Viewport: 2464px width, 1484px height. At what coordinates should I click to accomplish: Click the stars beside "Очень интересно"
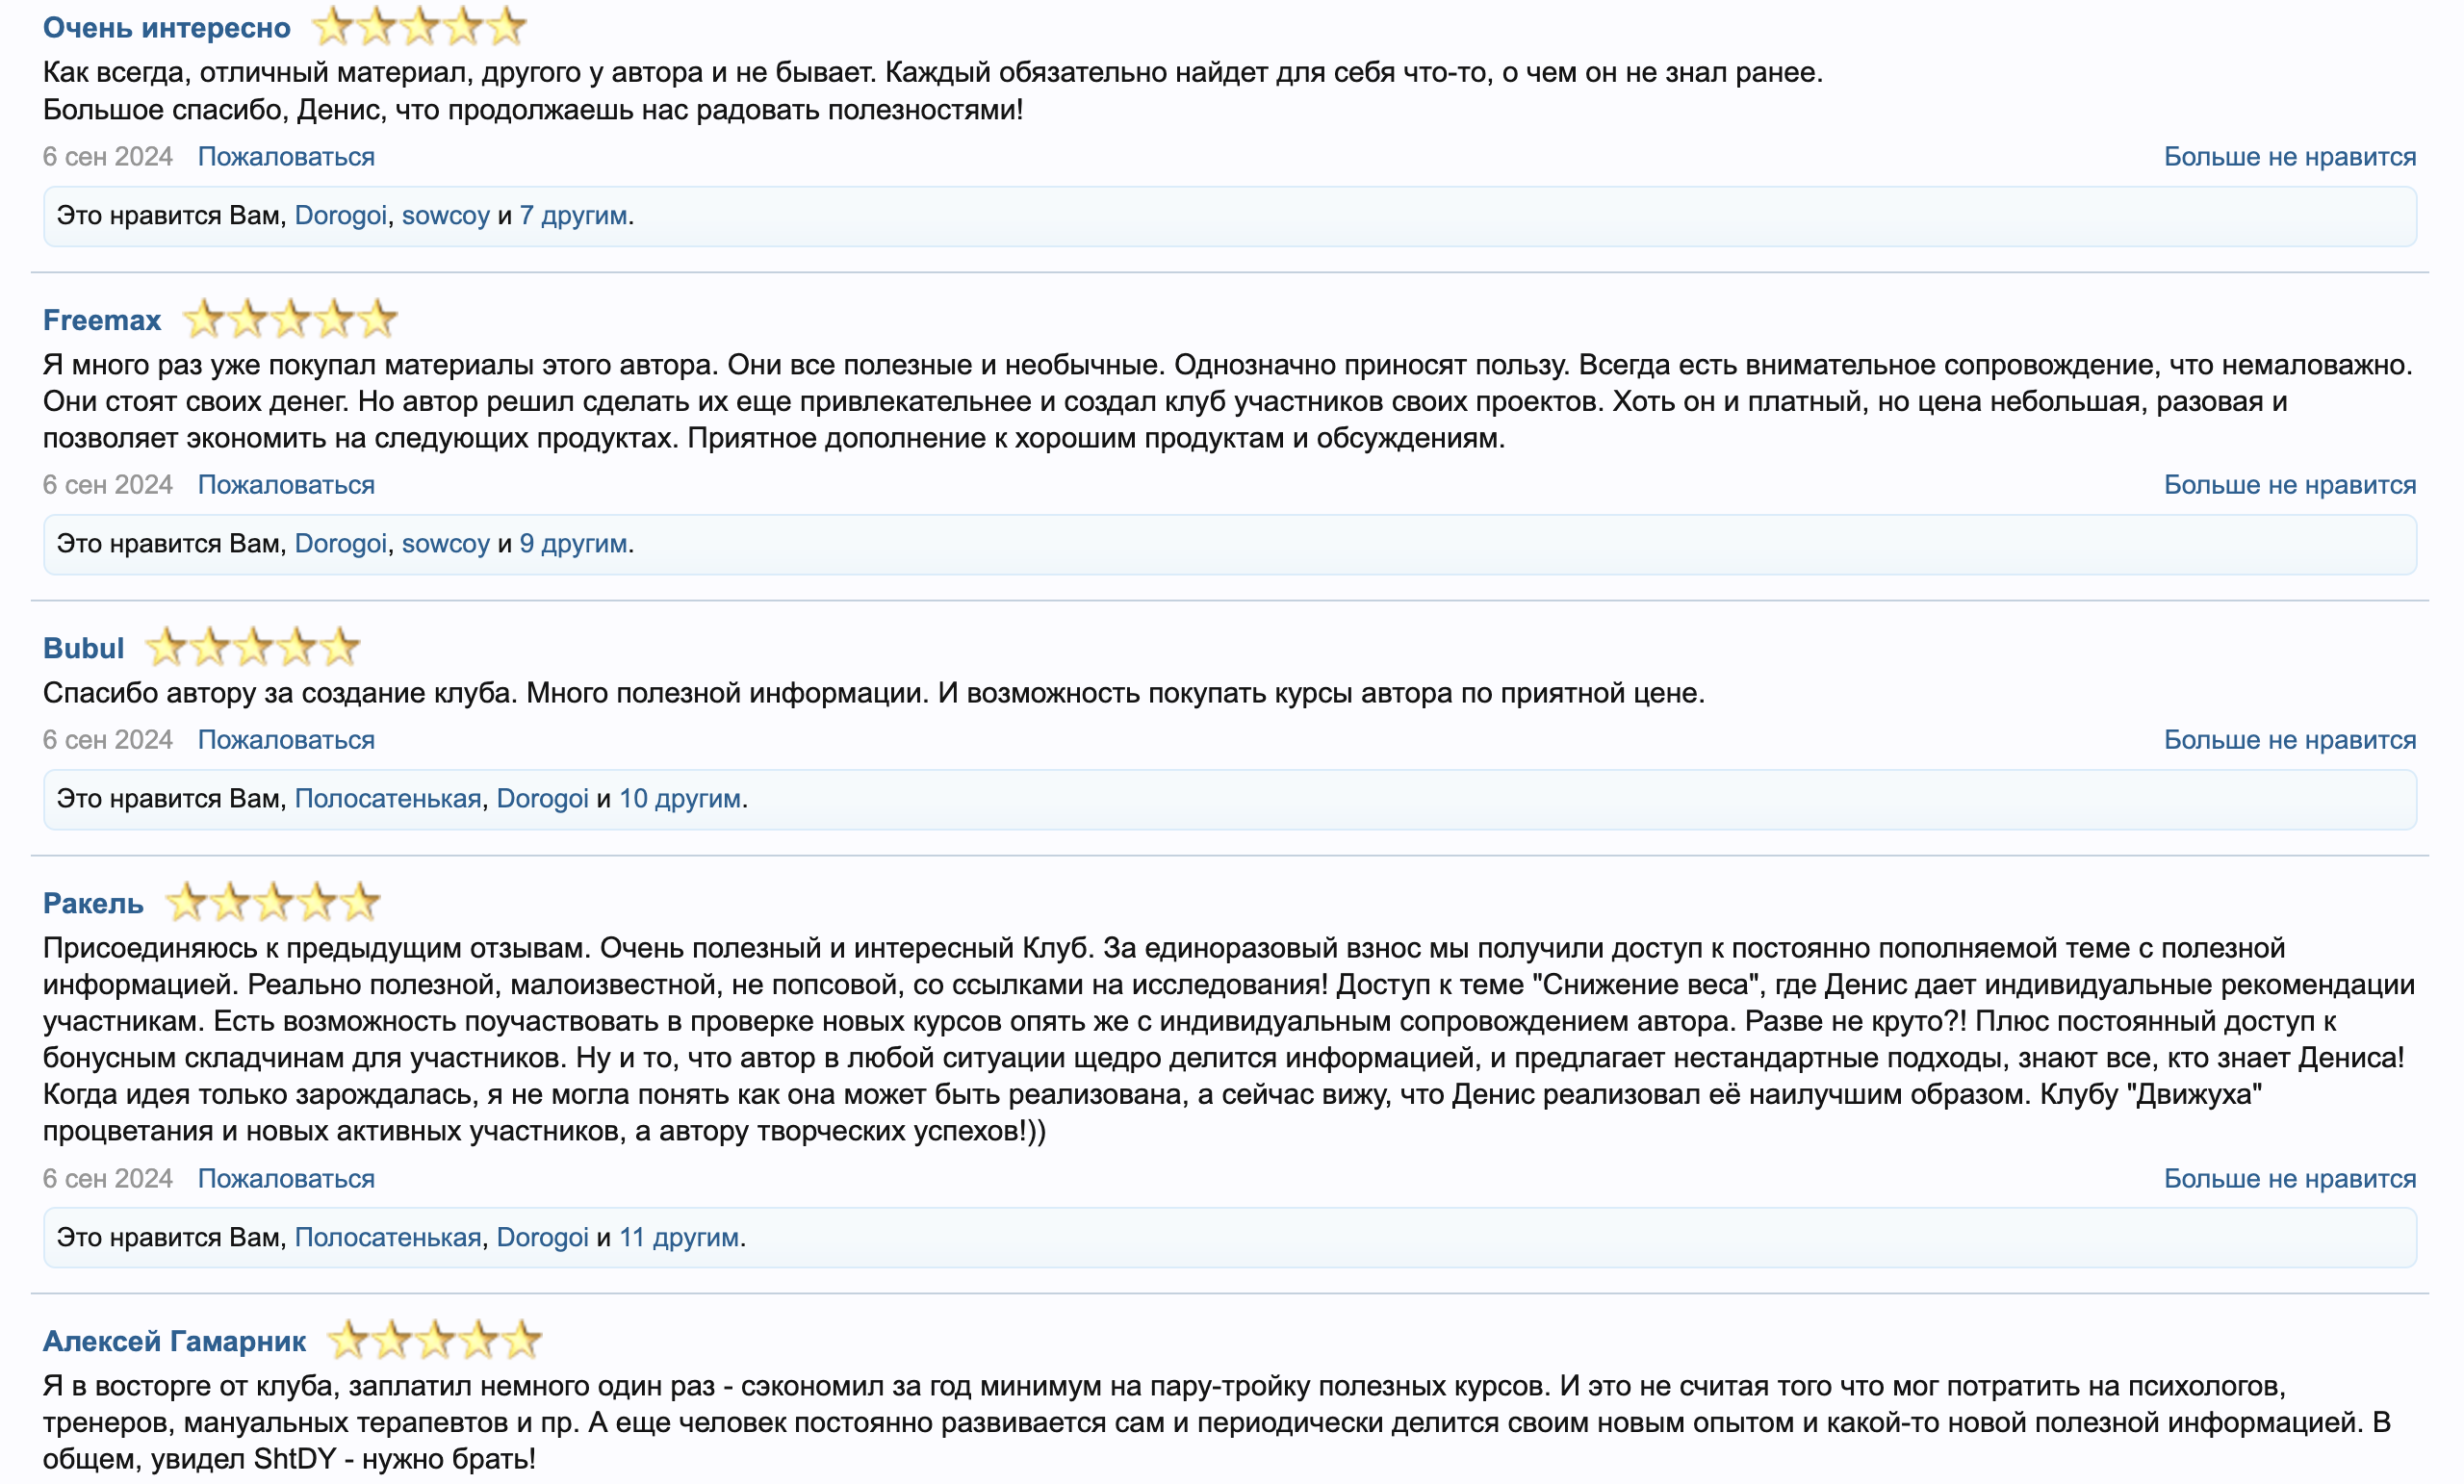[419, 27]
